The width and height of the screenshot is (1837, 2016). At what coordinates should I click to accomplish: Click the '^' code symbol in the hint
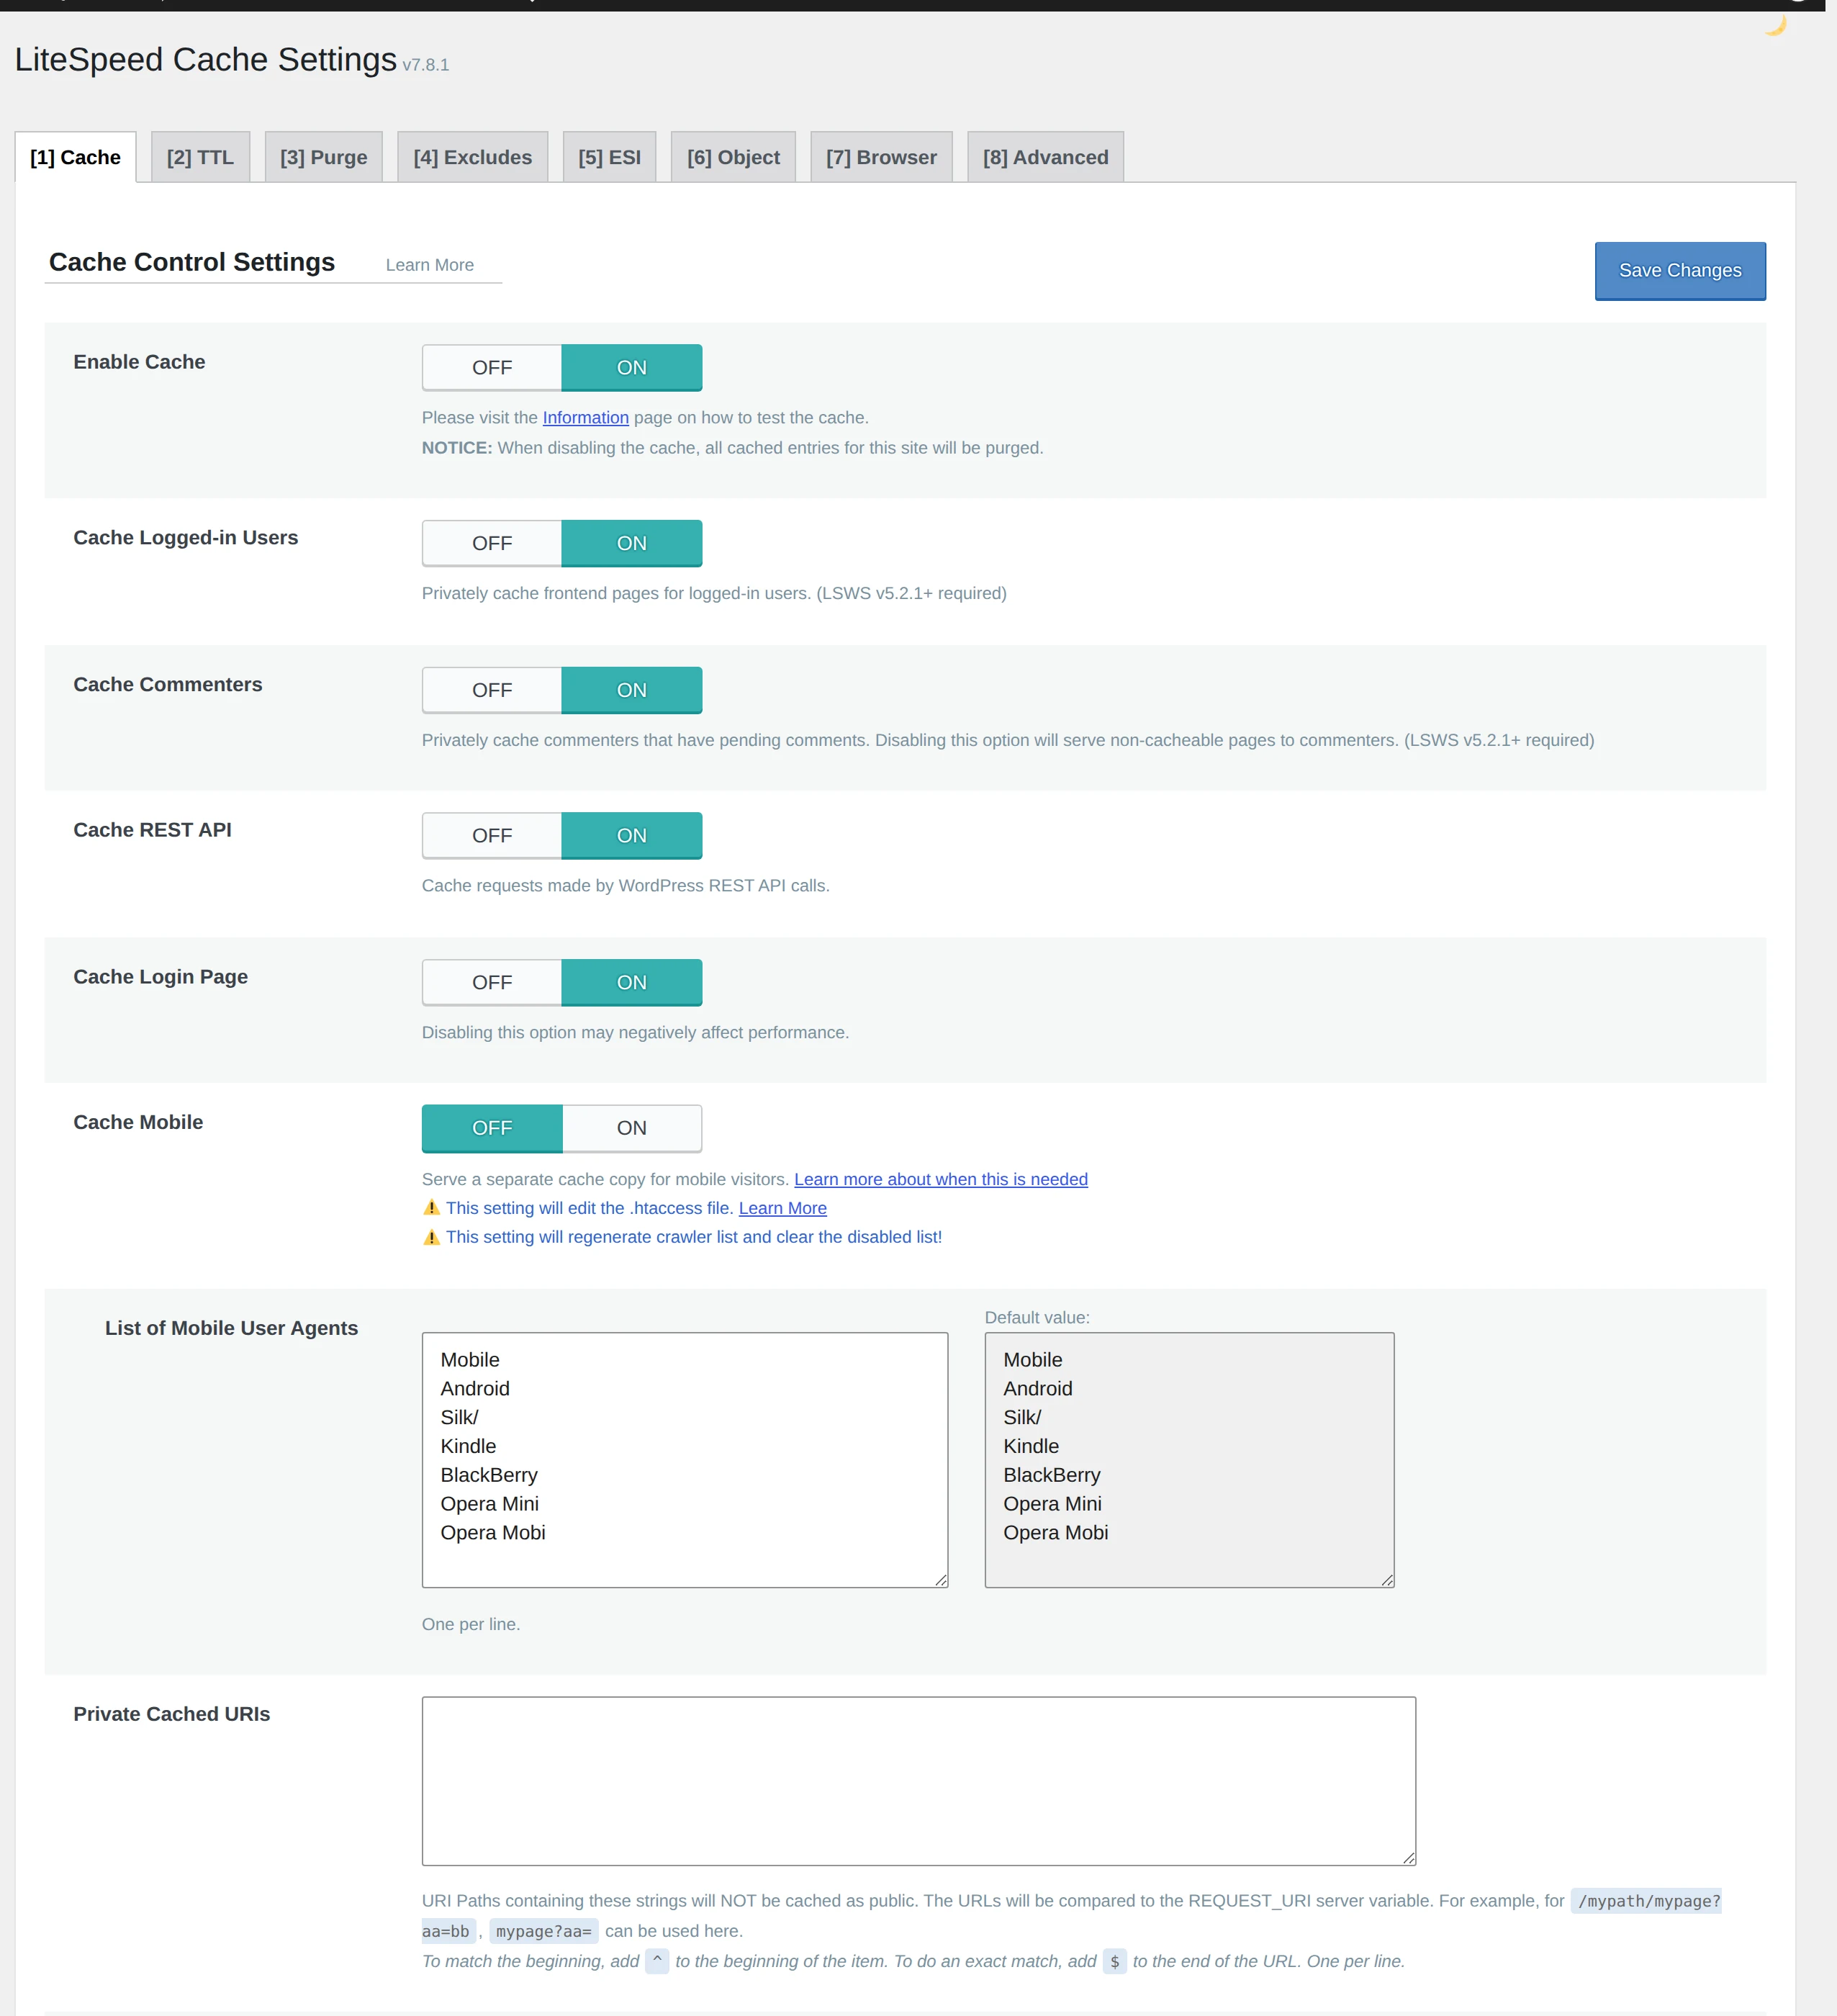point(657,1961)
